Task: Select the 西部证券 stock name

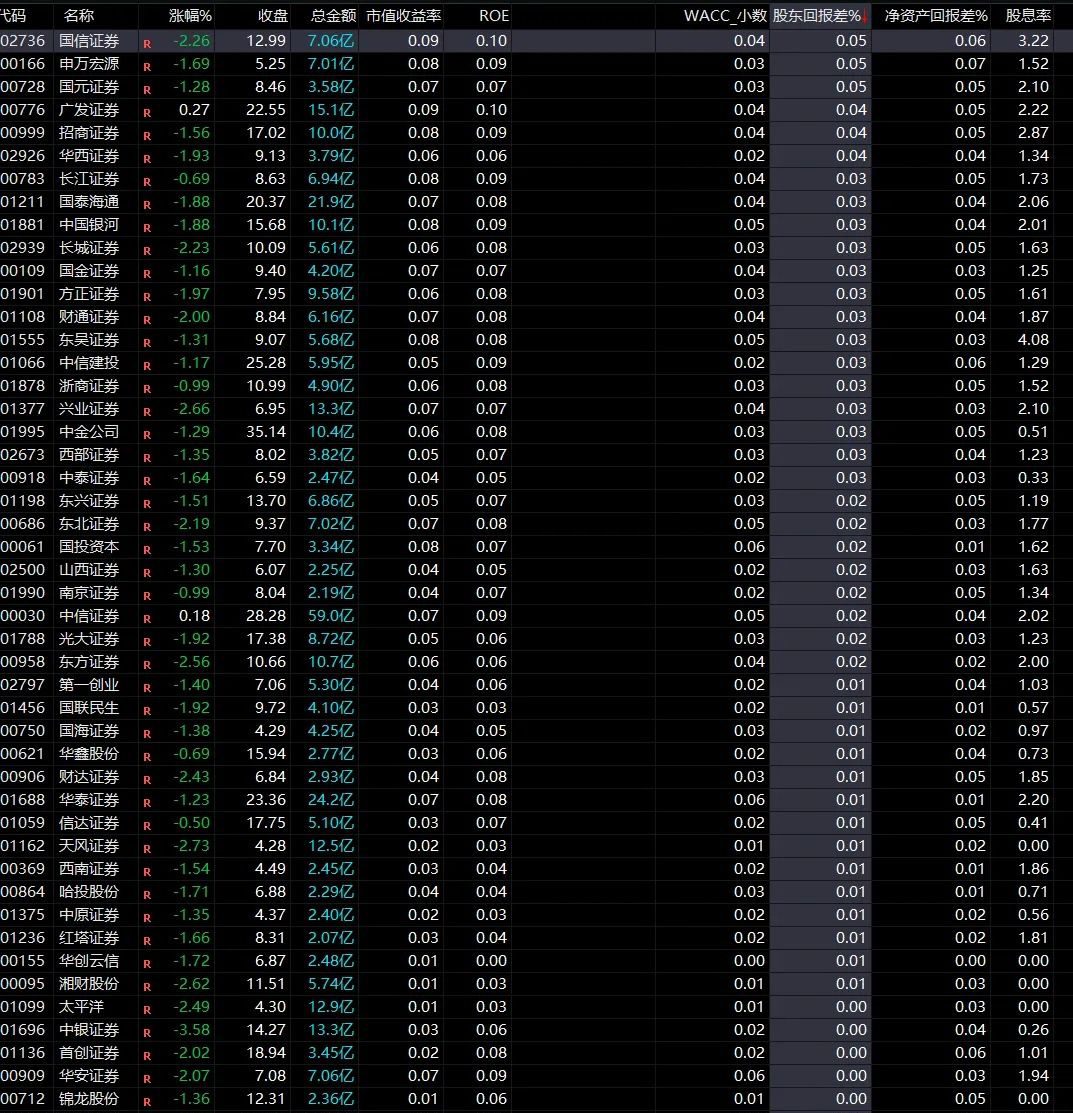Action: (x=89, y=455)
